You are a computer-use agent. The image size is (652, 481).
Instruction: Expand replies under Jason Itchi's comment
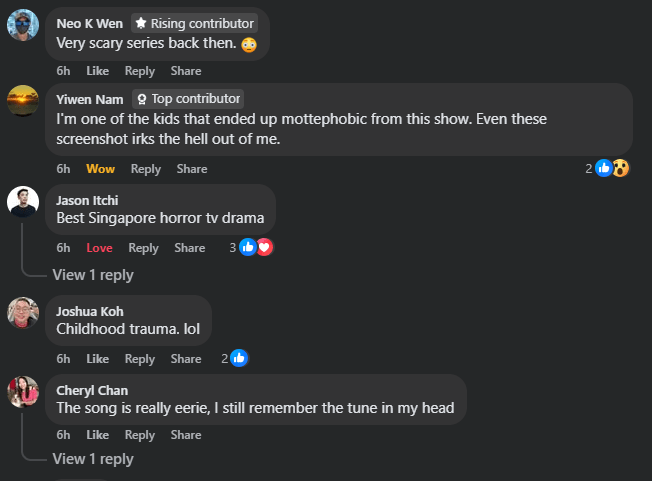coord(92,275)
